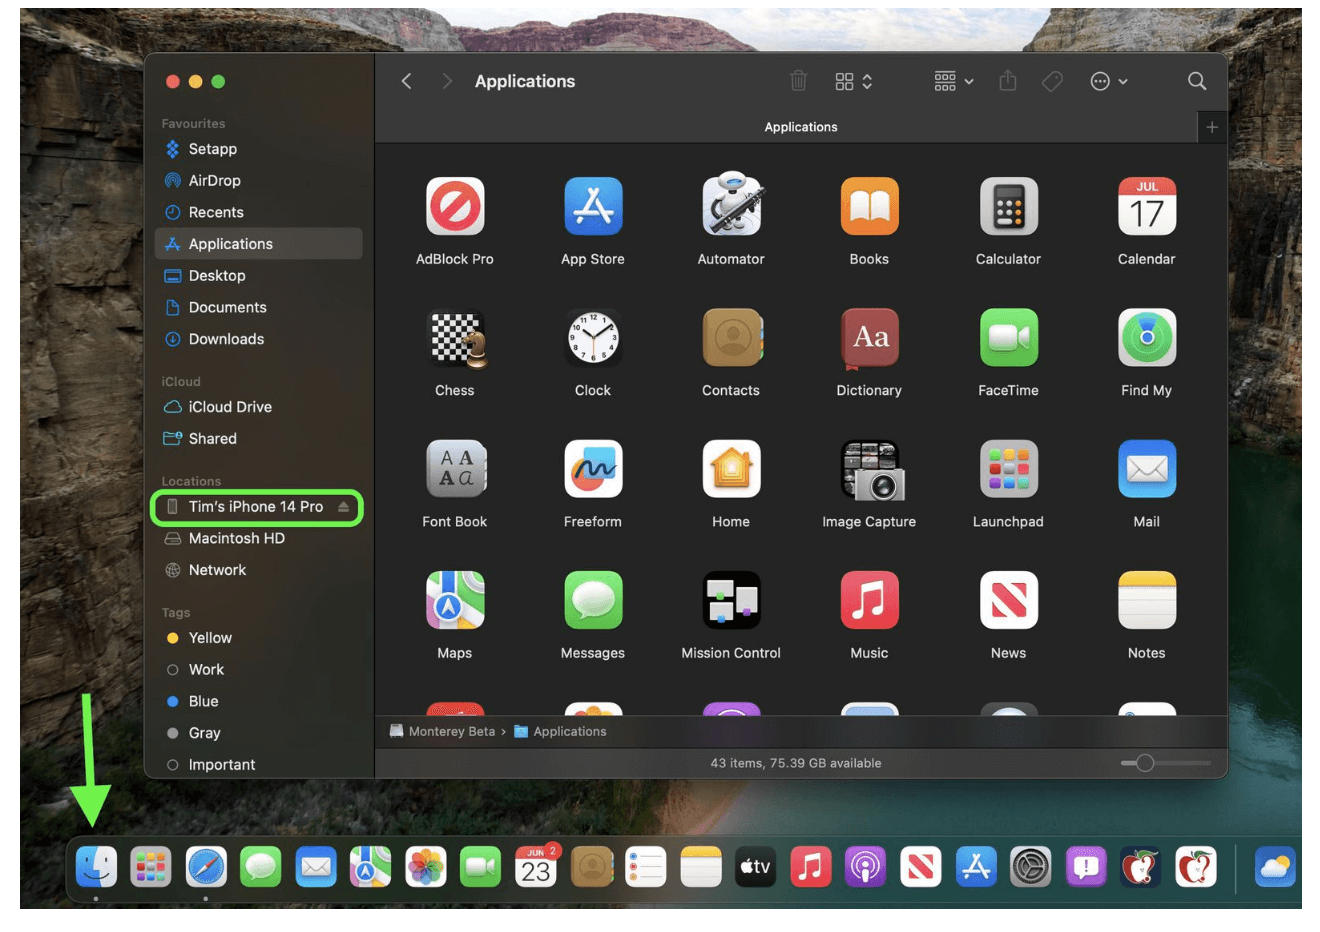
Task: Expand the Group By dropdown in the toolbar
Action: click(x=954, y=81)
